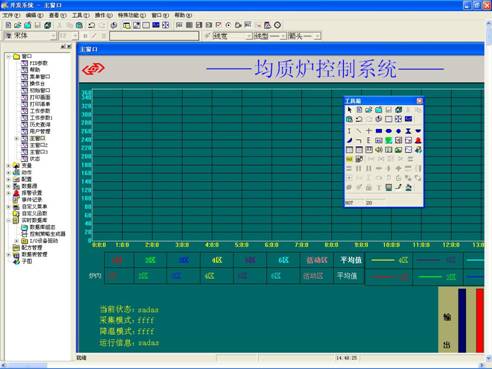Collapse the 实时数据库 tree node
This screenshot has width=492, height=369.
9,220
